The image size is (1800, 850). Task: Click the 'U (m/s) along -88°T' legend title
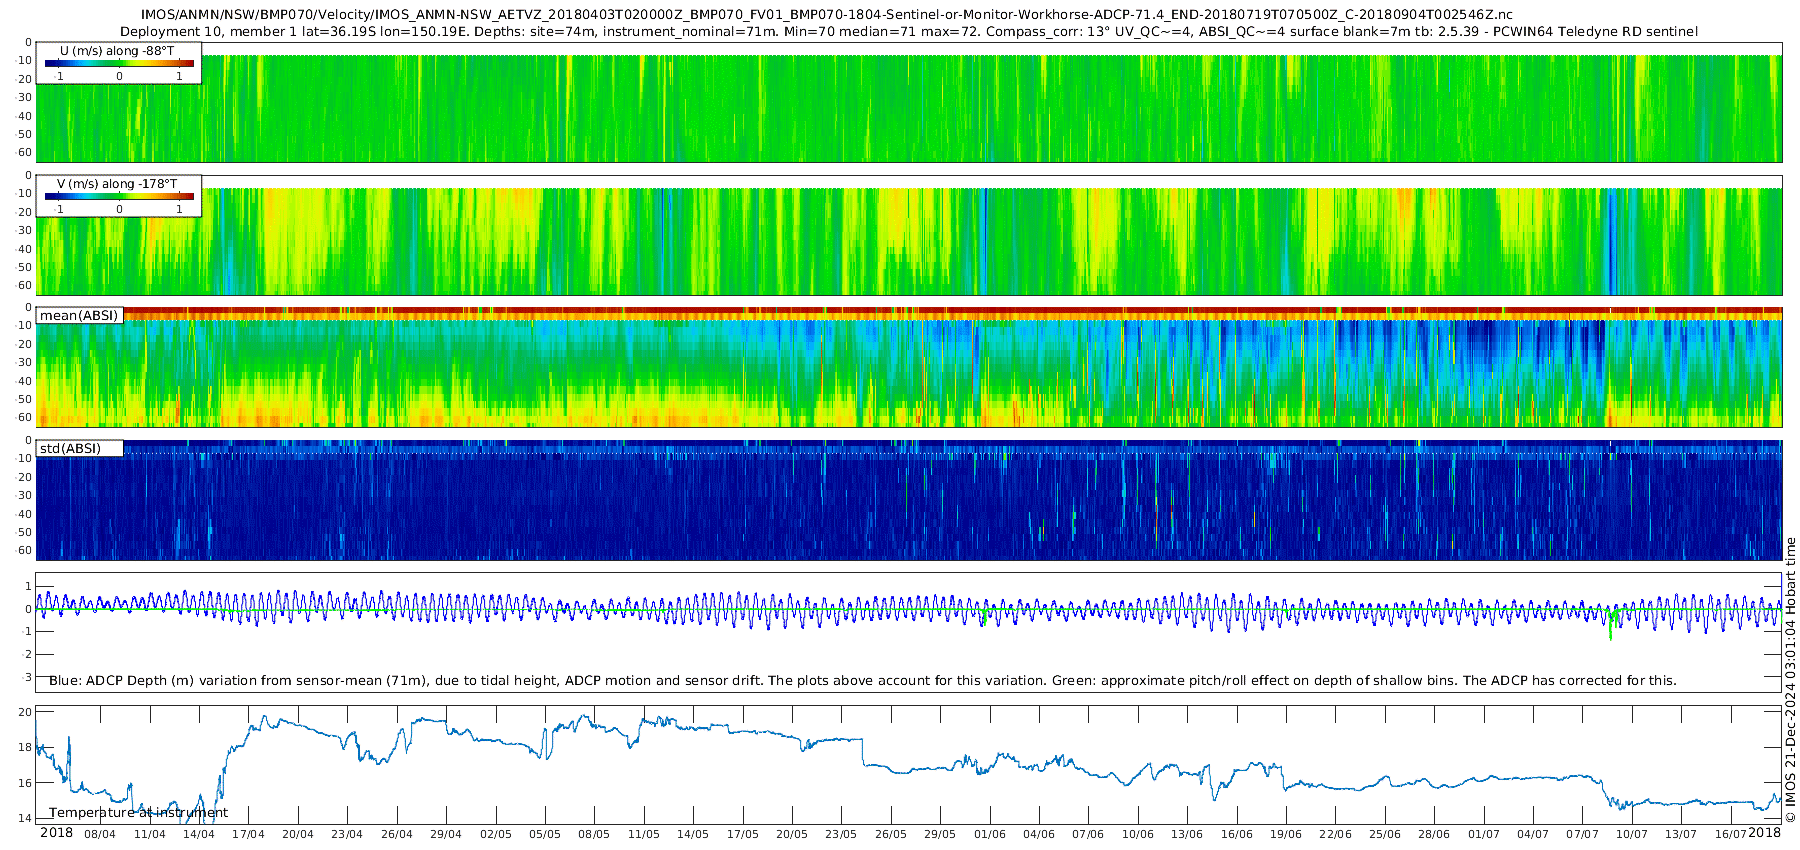(x=117, y=51)
